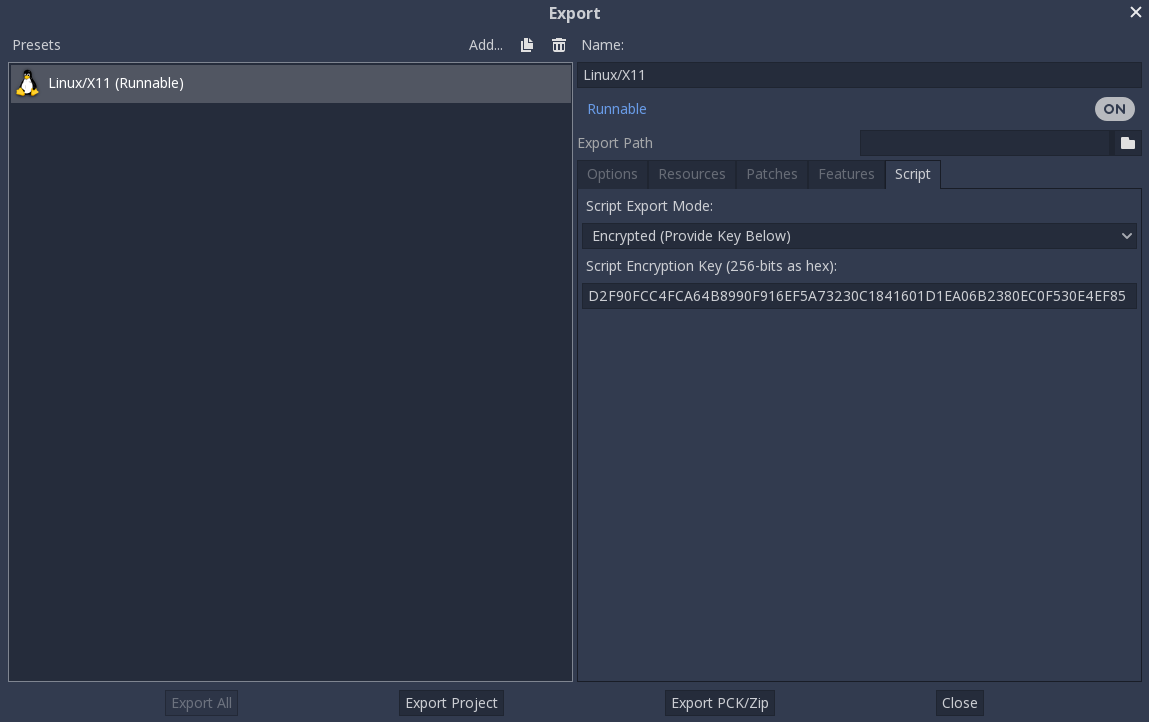1149x722 pixels.
Task: Open the Script Export Mode dropdown
Action: point(859,236)
